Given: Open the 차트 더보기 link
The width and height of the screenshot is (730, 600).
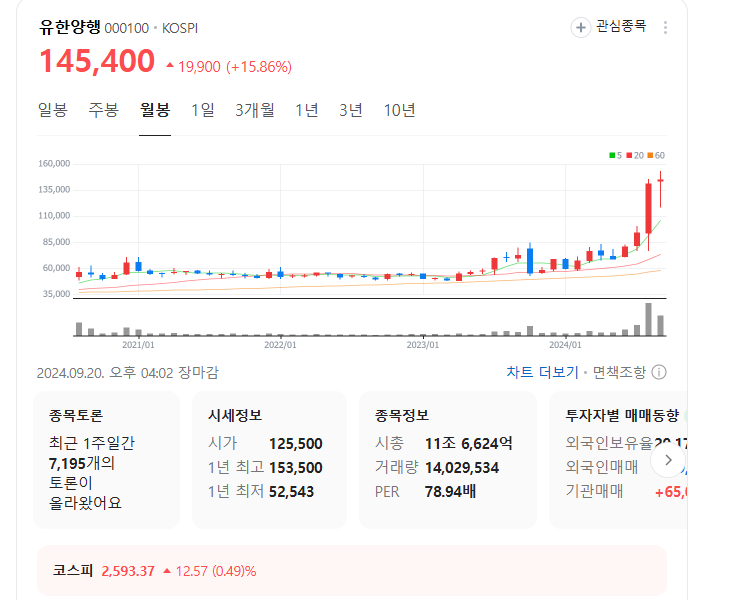Looking at the screenshot, I should 542,372.
